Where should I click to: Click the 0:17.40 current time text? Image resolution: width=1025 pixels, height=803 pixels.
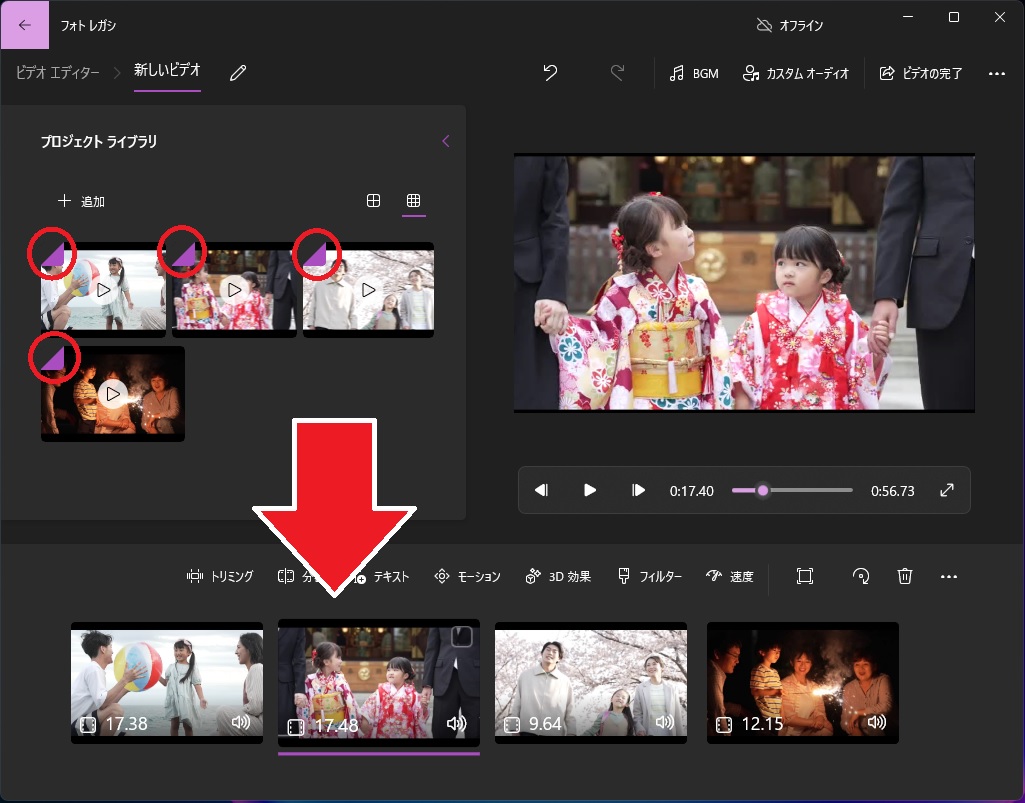click(692, 490)
